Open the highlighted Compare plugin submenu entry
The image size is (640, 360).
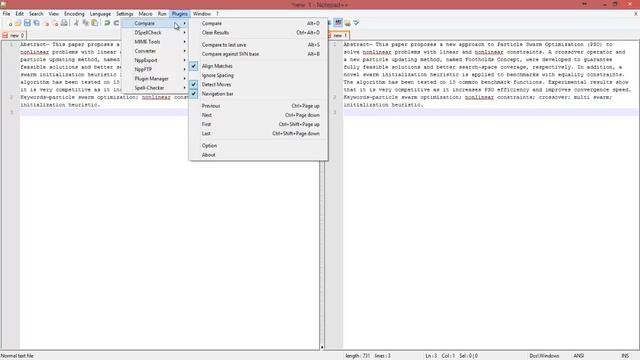155,23
